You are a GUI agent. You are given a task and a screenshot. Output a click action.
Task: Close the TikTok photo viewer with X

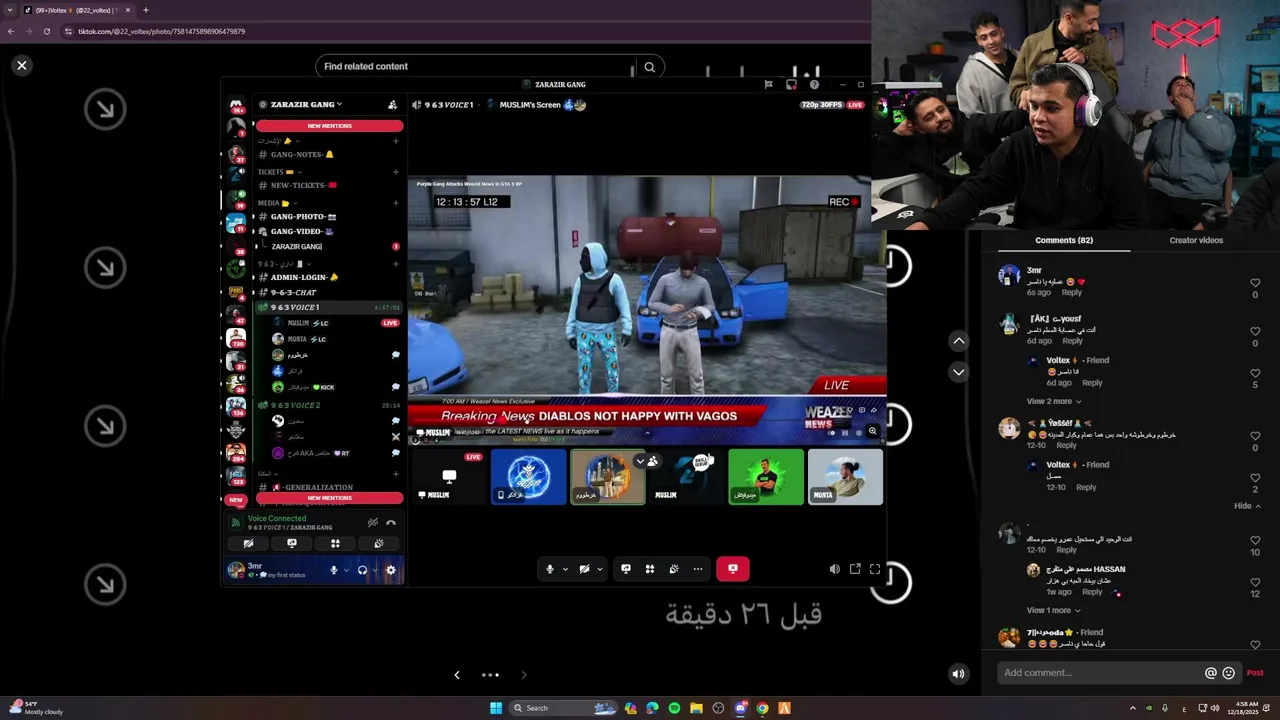(x=21, y=65)
